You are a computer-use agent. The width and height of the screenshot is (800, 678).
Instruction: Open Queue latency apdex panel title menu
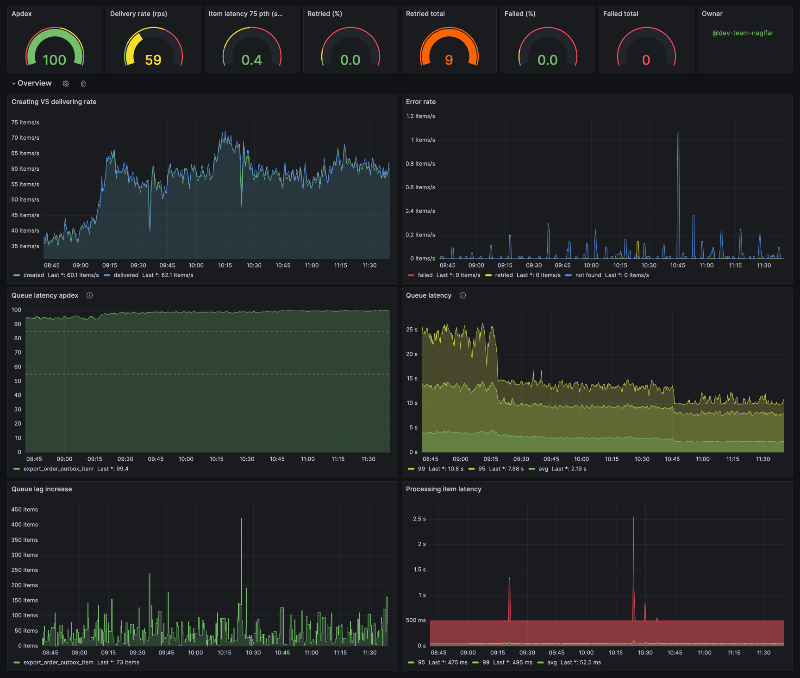click(x=45, y=295)
